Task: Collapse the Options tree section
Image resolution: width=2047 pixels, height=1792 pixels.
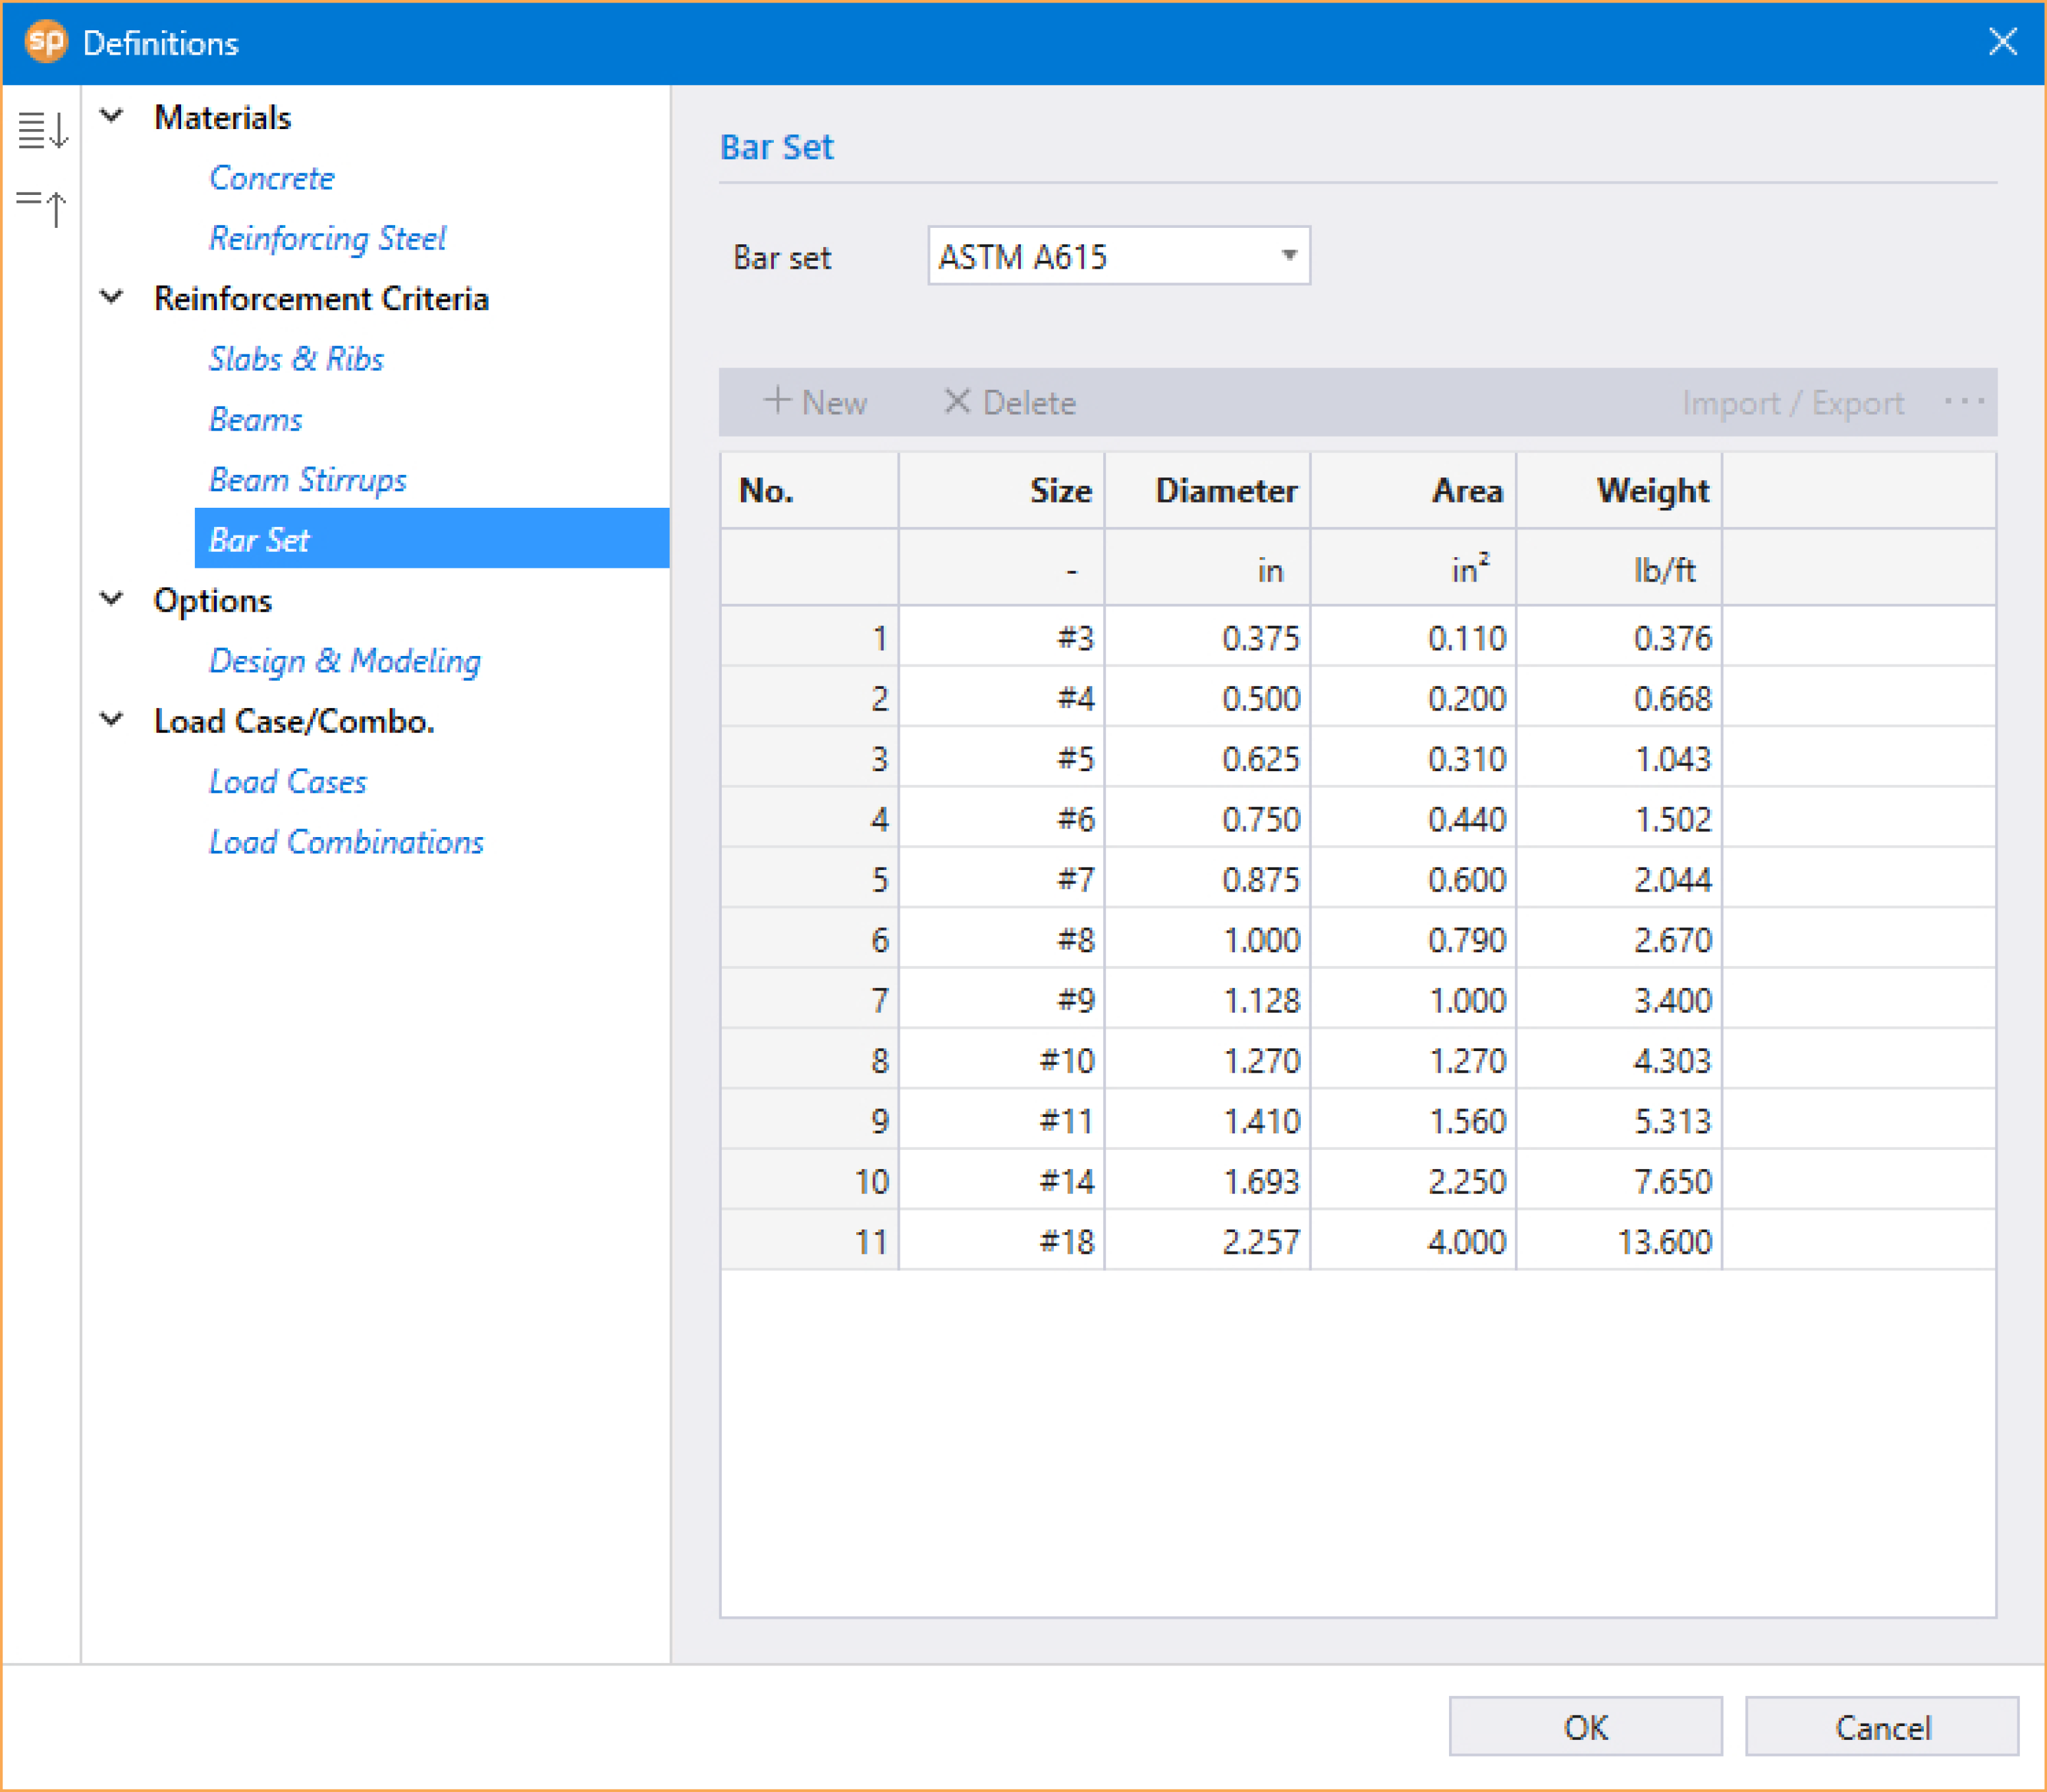Action: point(112,599)
